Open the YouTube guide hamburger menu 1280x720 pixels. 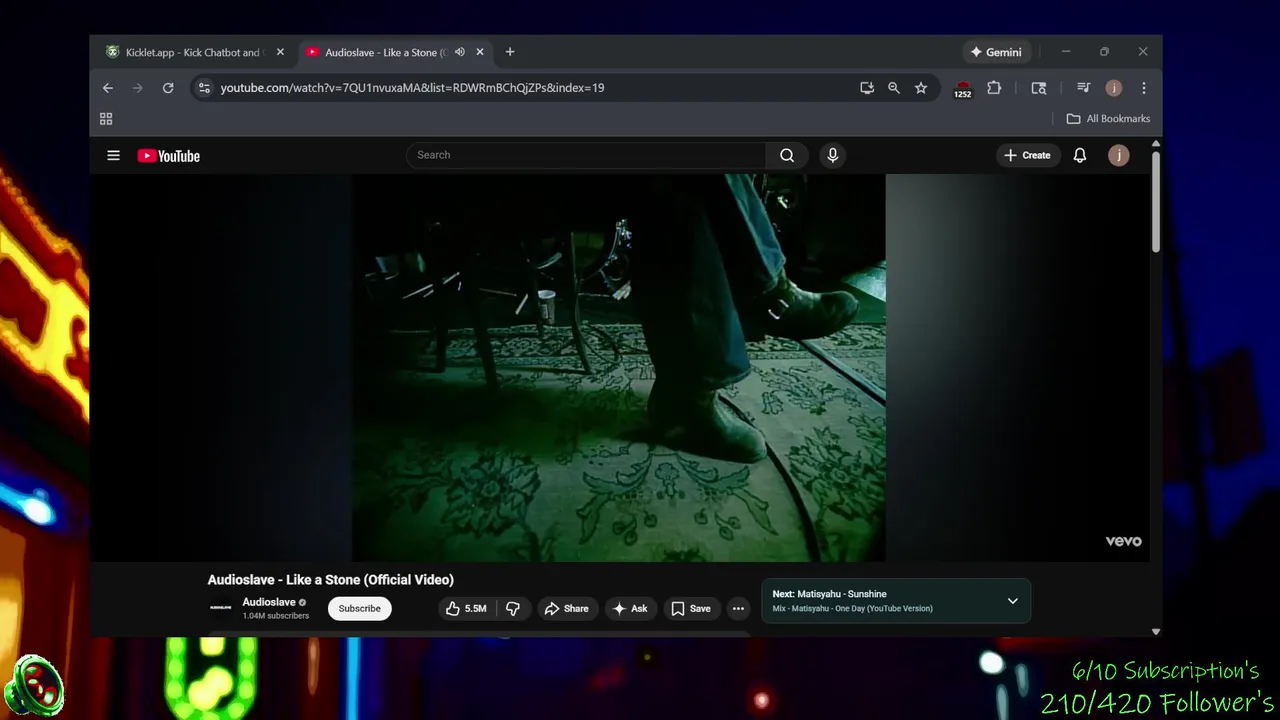[113, 155]
